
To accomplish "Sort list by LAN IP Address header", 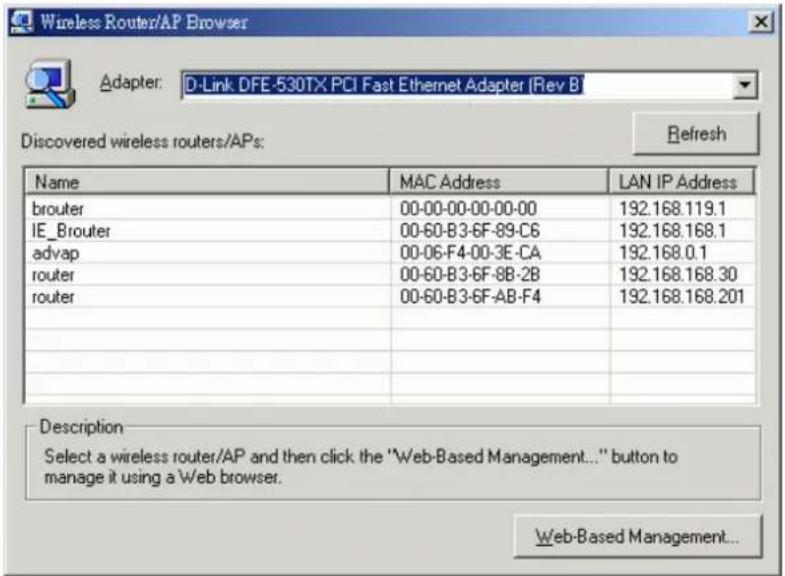I will [x=681, y=182].
